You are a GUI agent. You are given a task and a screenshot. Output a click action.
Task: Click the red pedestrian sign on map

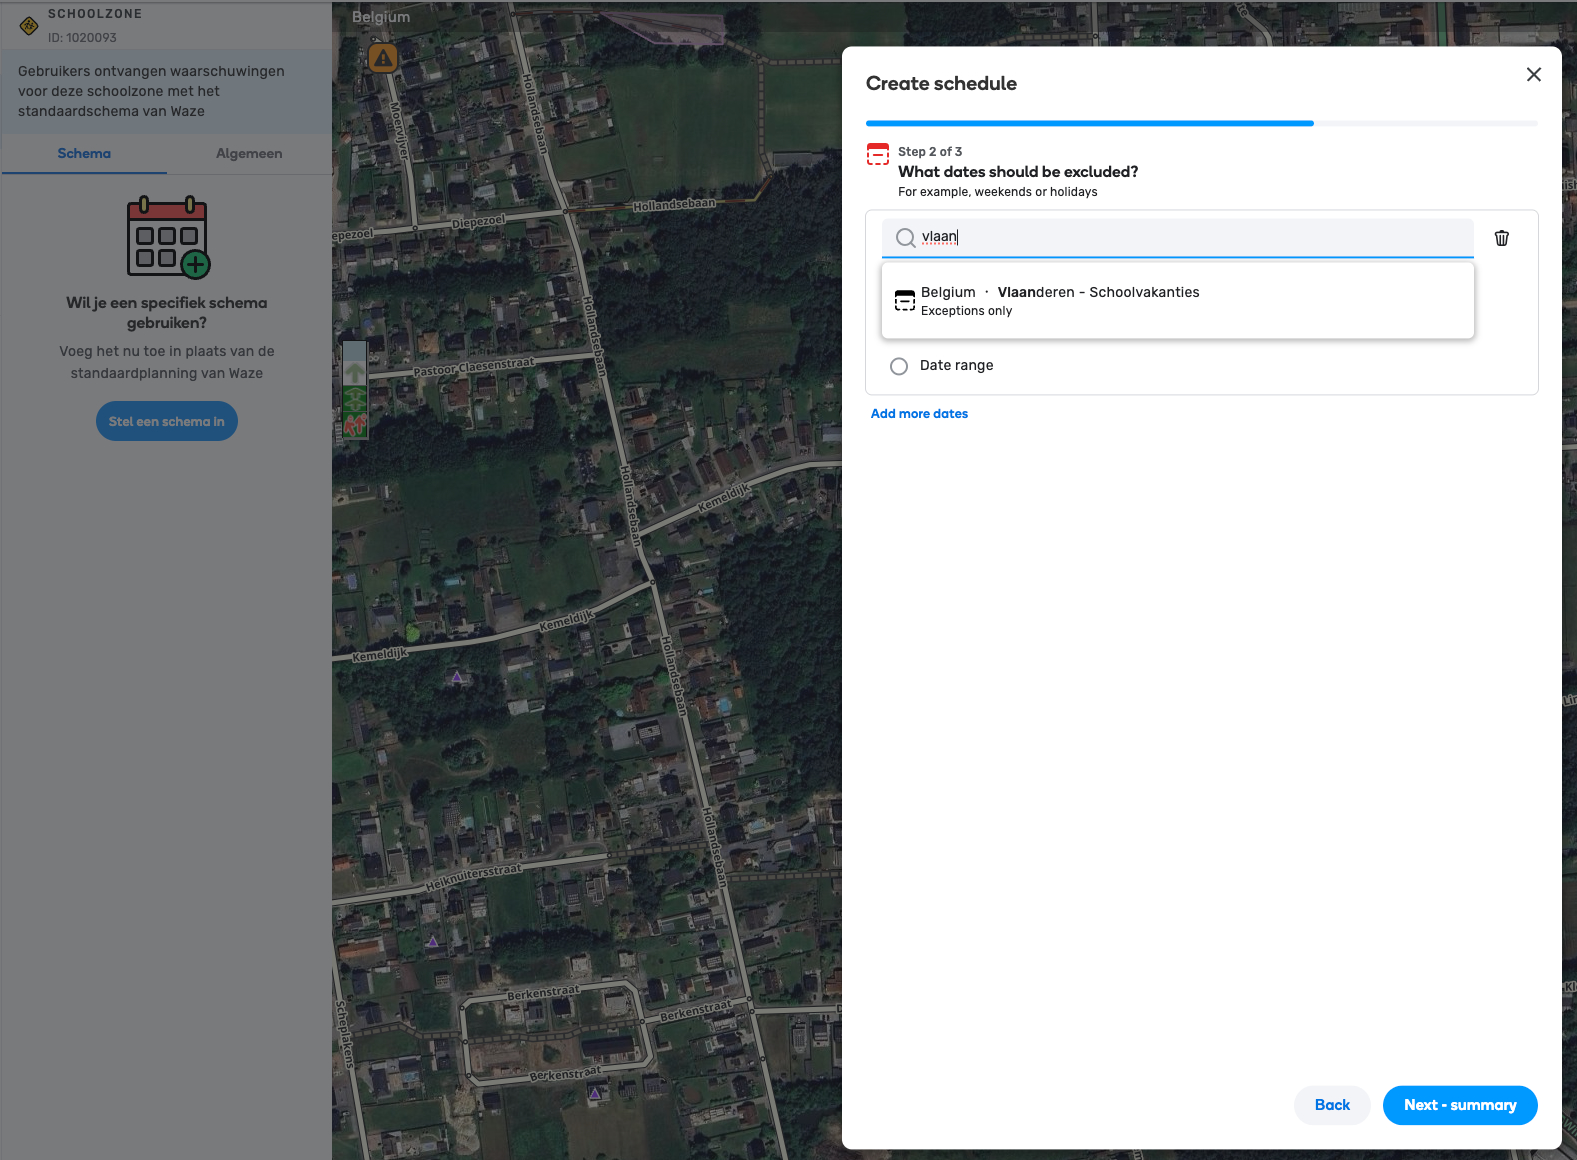pyautogui.click(x=355, y=426)
